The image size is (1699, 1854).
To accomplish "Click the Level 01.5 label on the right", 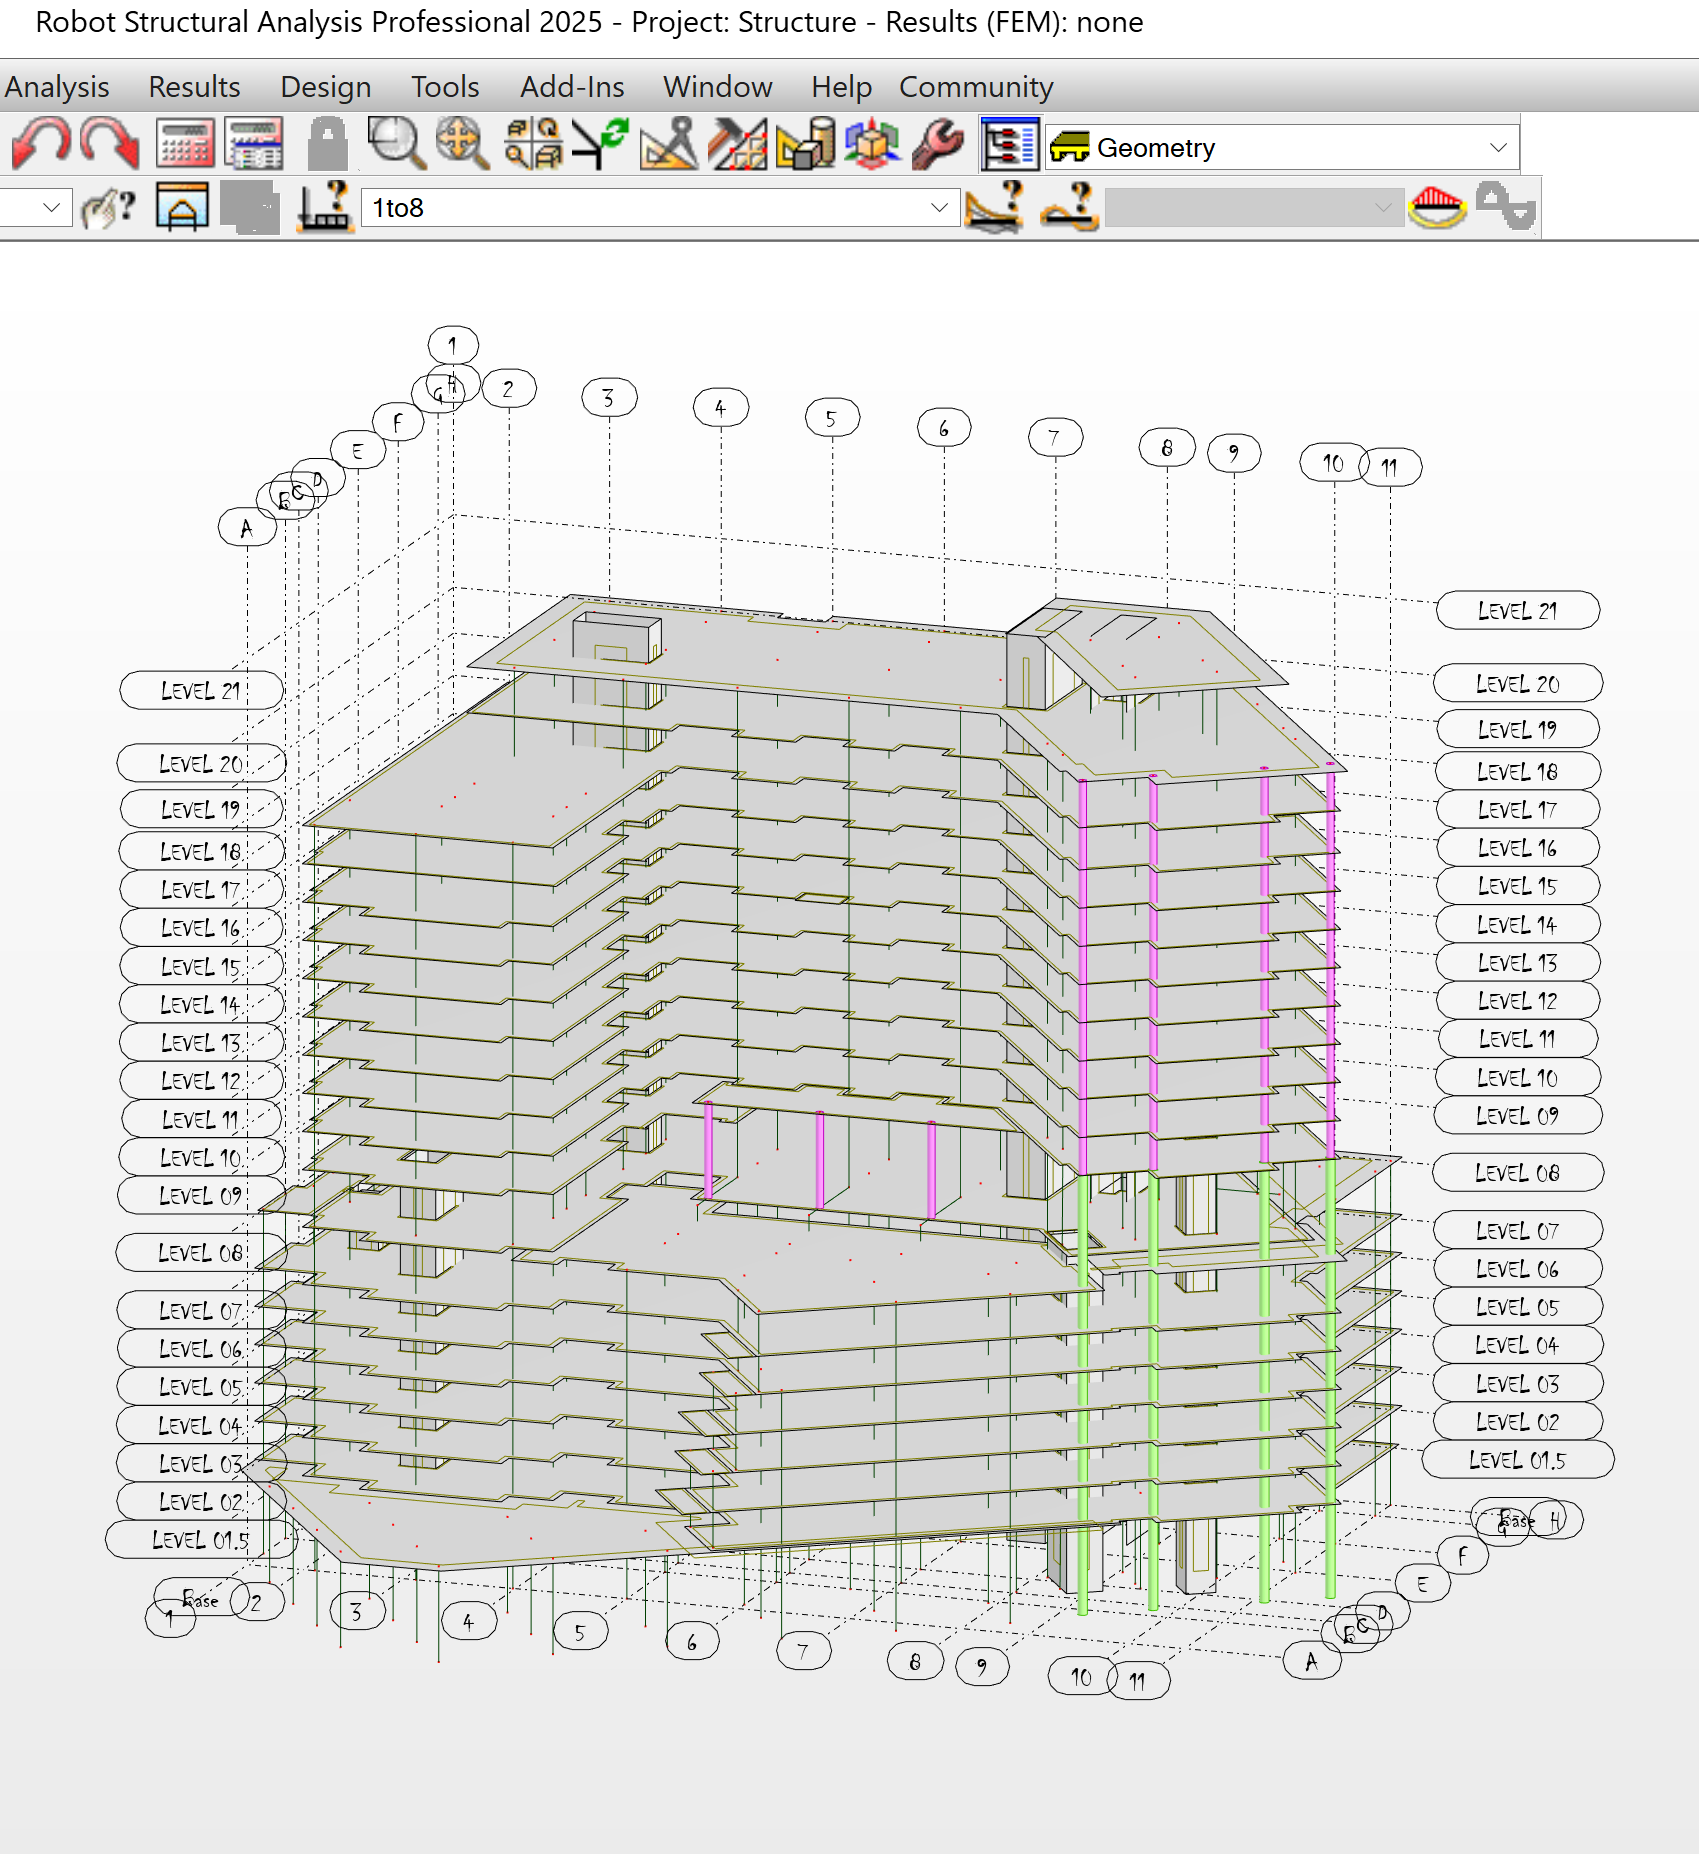I will click(x=1516, y=1460).
